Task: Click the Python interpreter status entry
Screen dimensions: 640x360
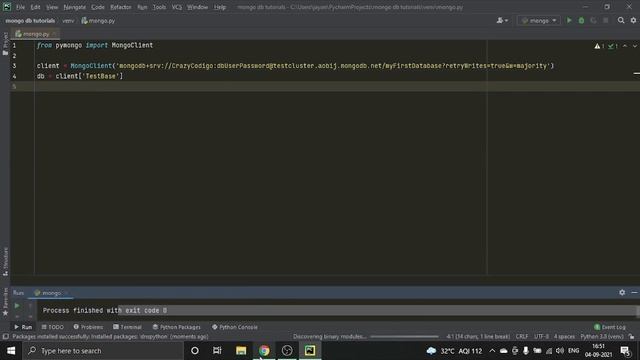Action: [602, 337]
